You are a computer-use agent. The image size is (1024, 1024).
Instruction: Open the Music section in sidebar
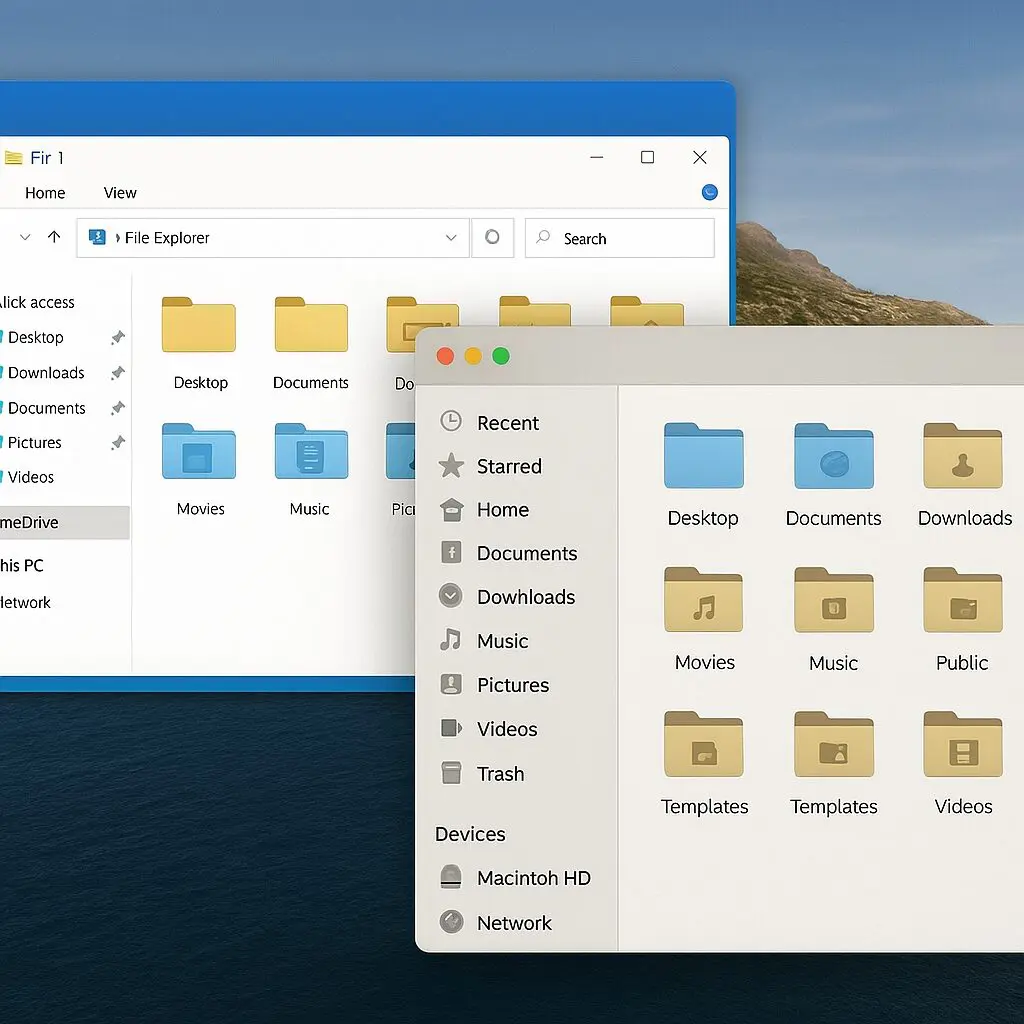click(x=501, y=641)
